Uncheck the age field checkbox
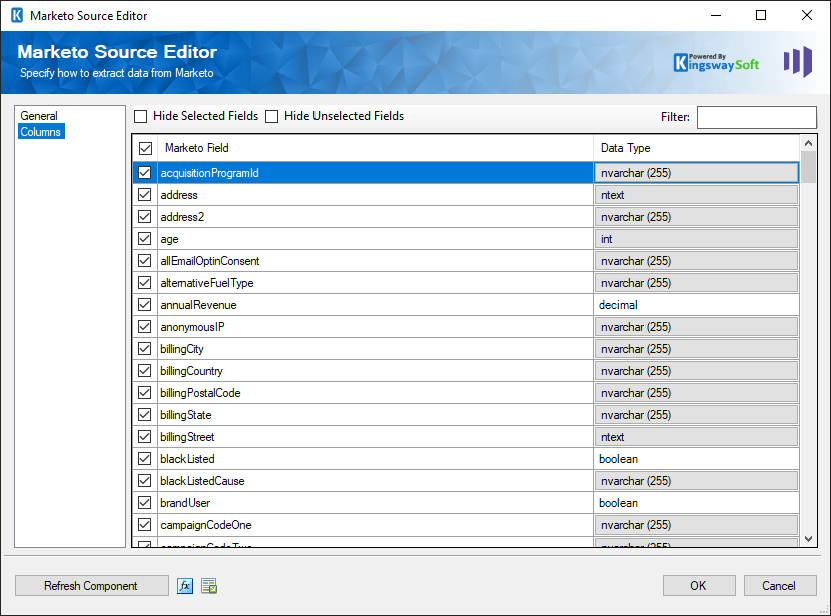 [144, 239]
